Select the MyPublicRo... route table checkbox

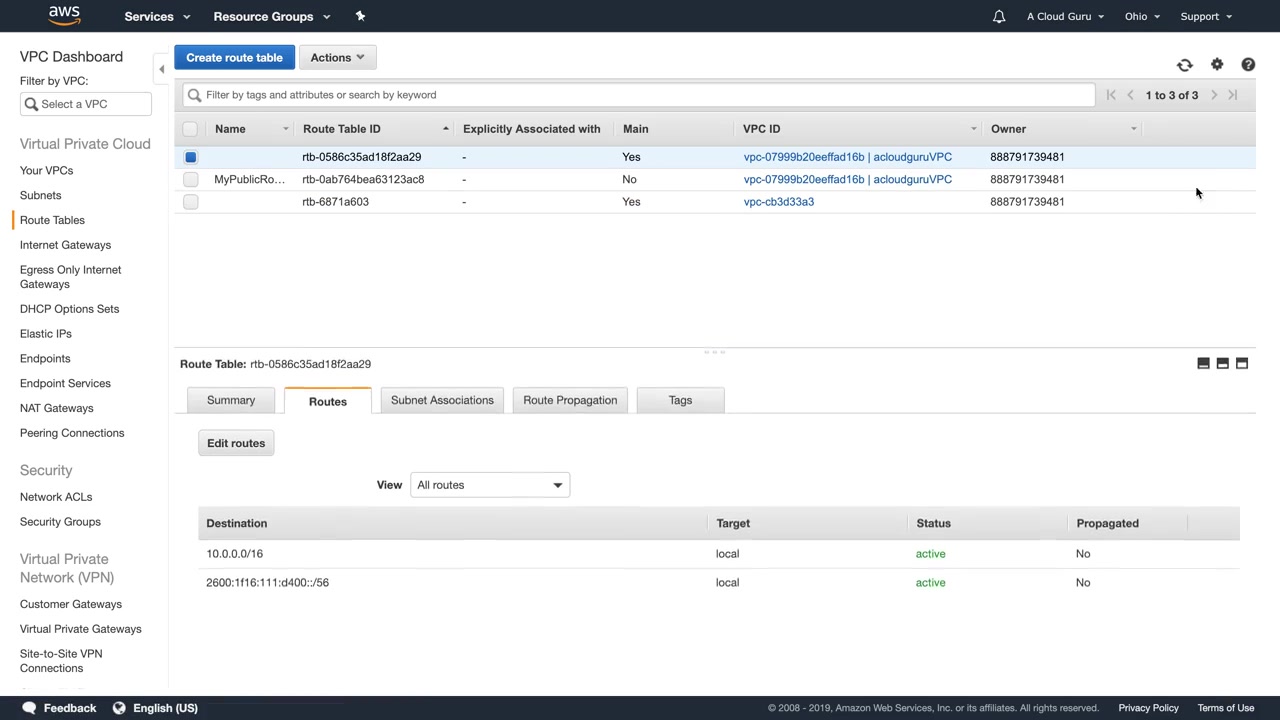tap(190, 180)
